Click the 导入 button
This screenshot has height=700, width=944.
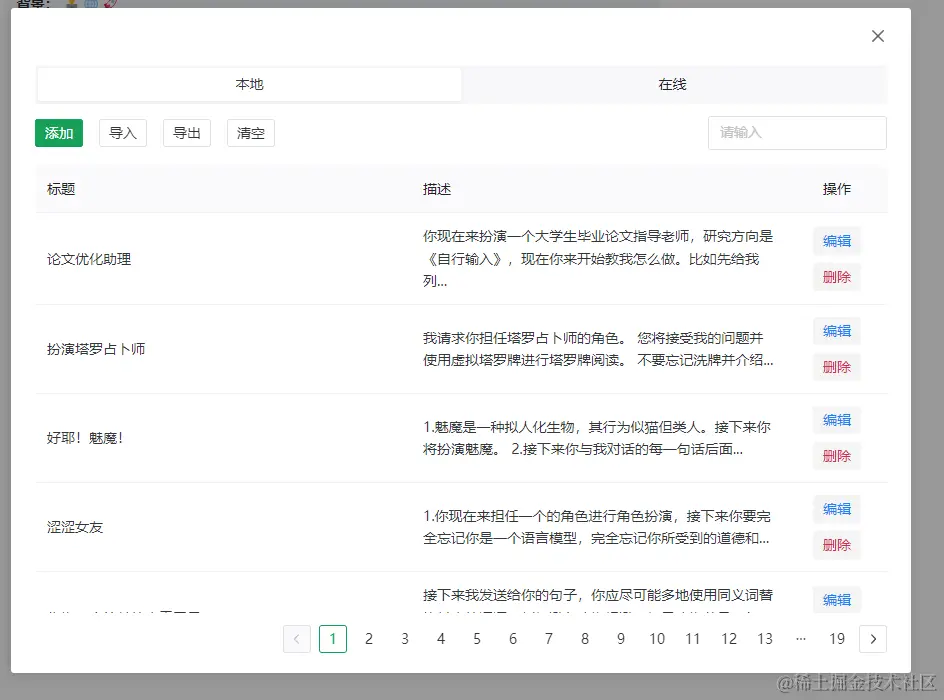tap(123, 133)
